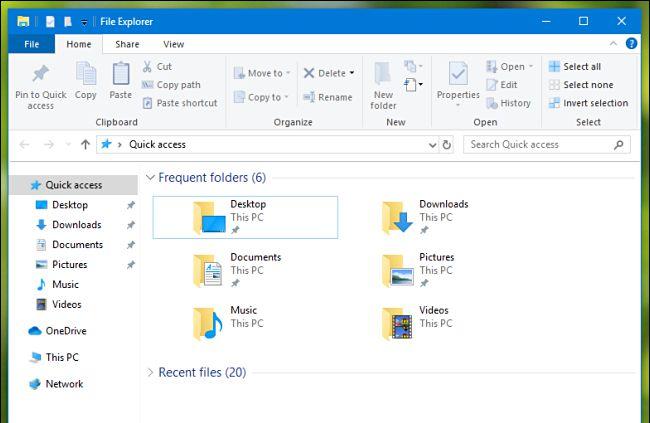Image resolution: width=650 pixels, height=423 pixels.
Task: Open Help via the question mark icon
Action: (631, 44)
